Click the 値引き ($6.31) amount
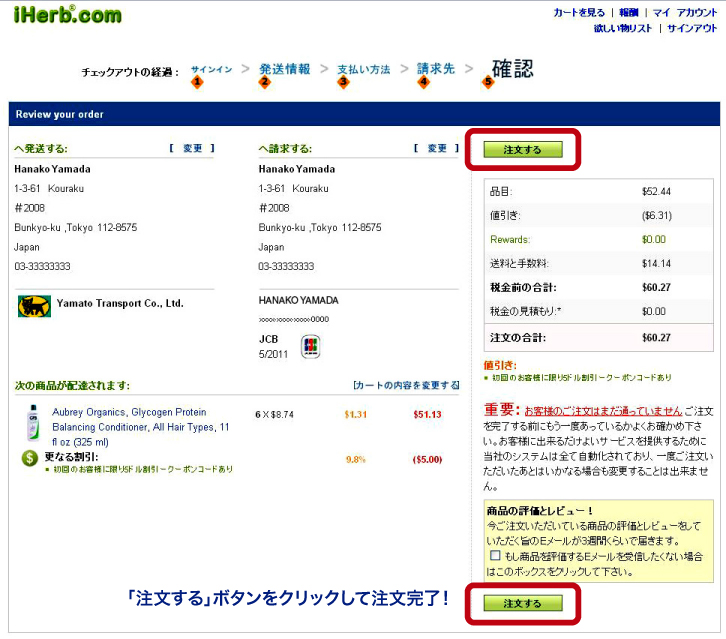 657,215
